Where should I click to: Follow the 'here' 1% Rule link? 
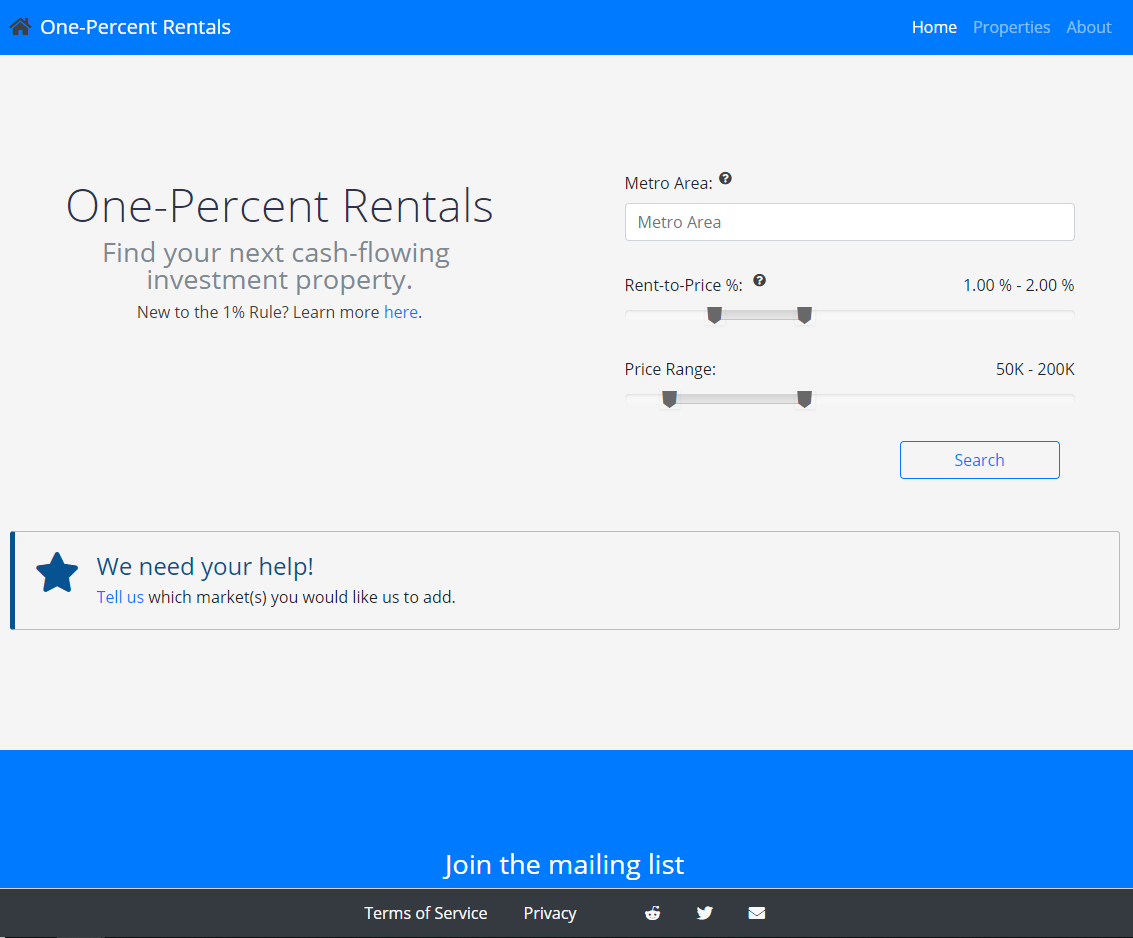400,312
